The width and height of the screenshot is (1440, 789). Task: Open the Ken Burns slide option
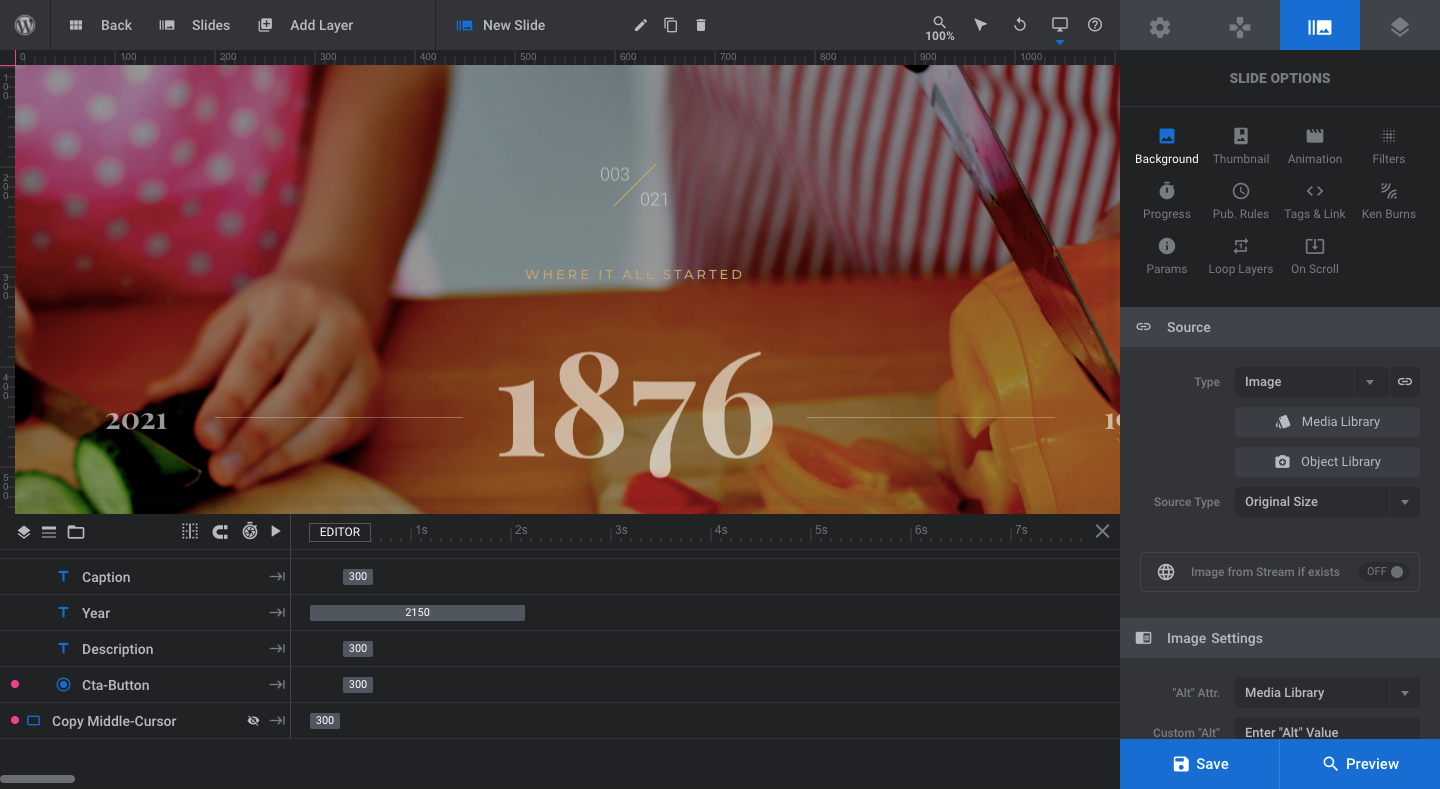[1388, 200]
